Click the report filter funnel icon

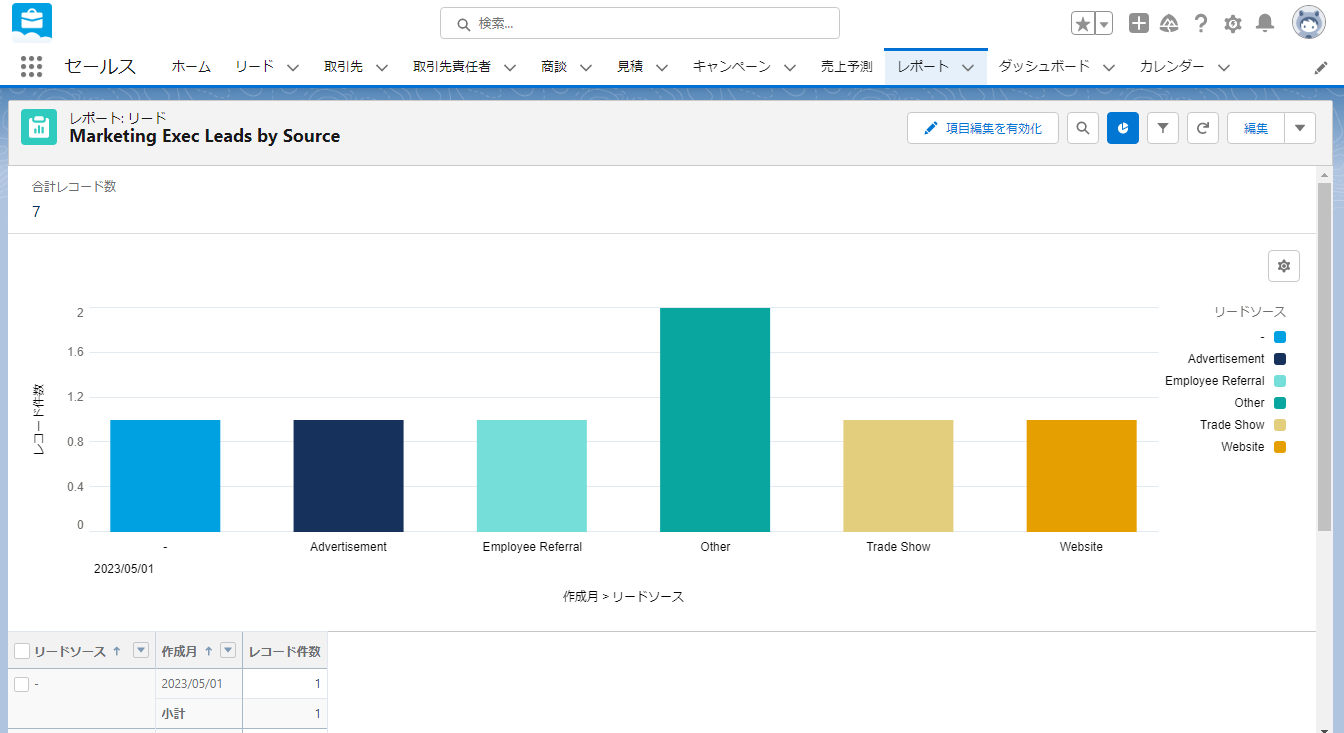coord(1163,128)
